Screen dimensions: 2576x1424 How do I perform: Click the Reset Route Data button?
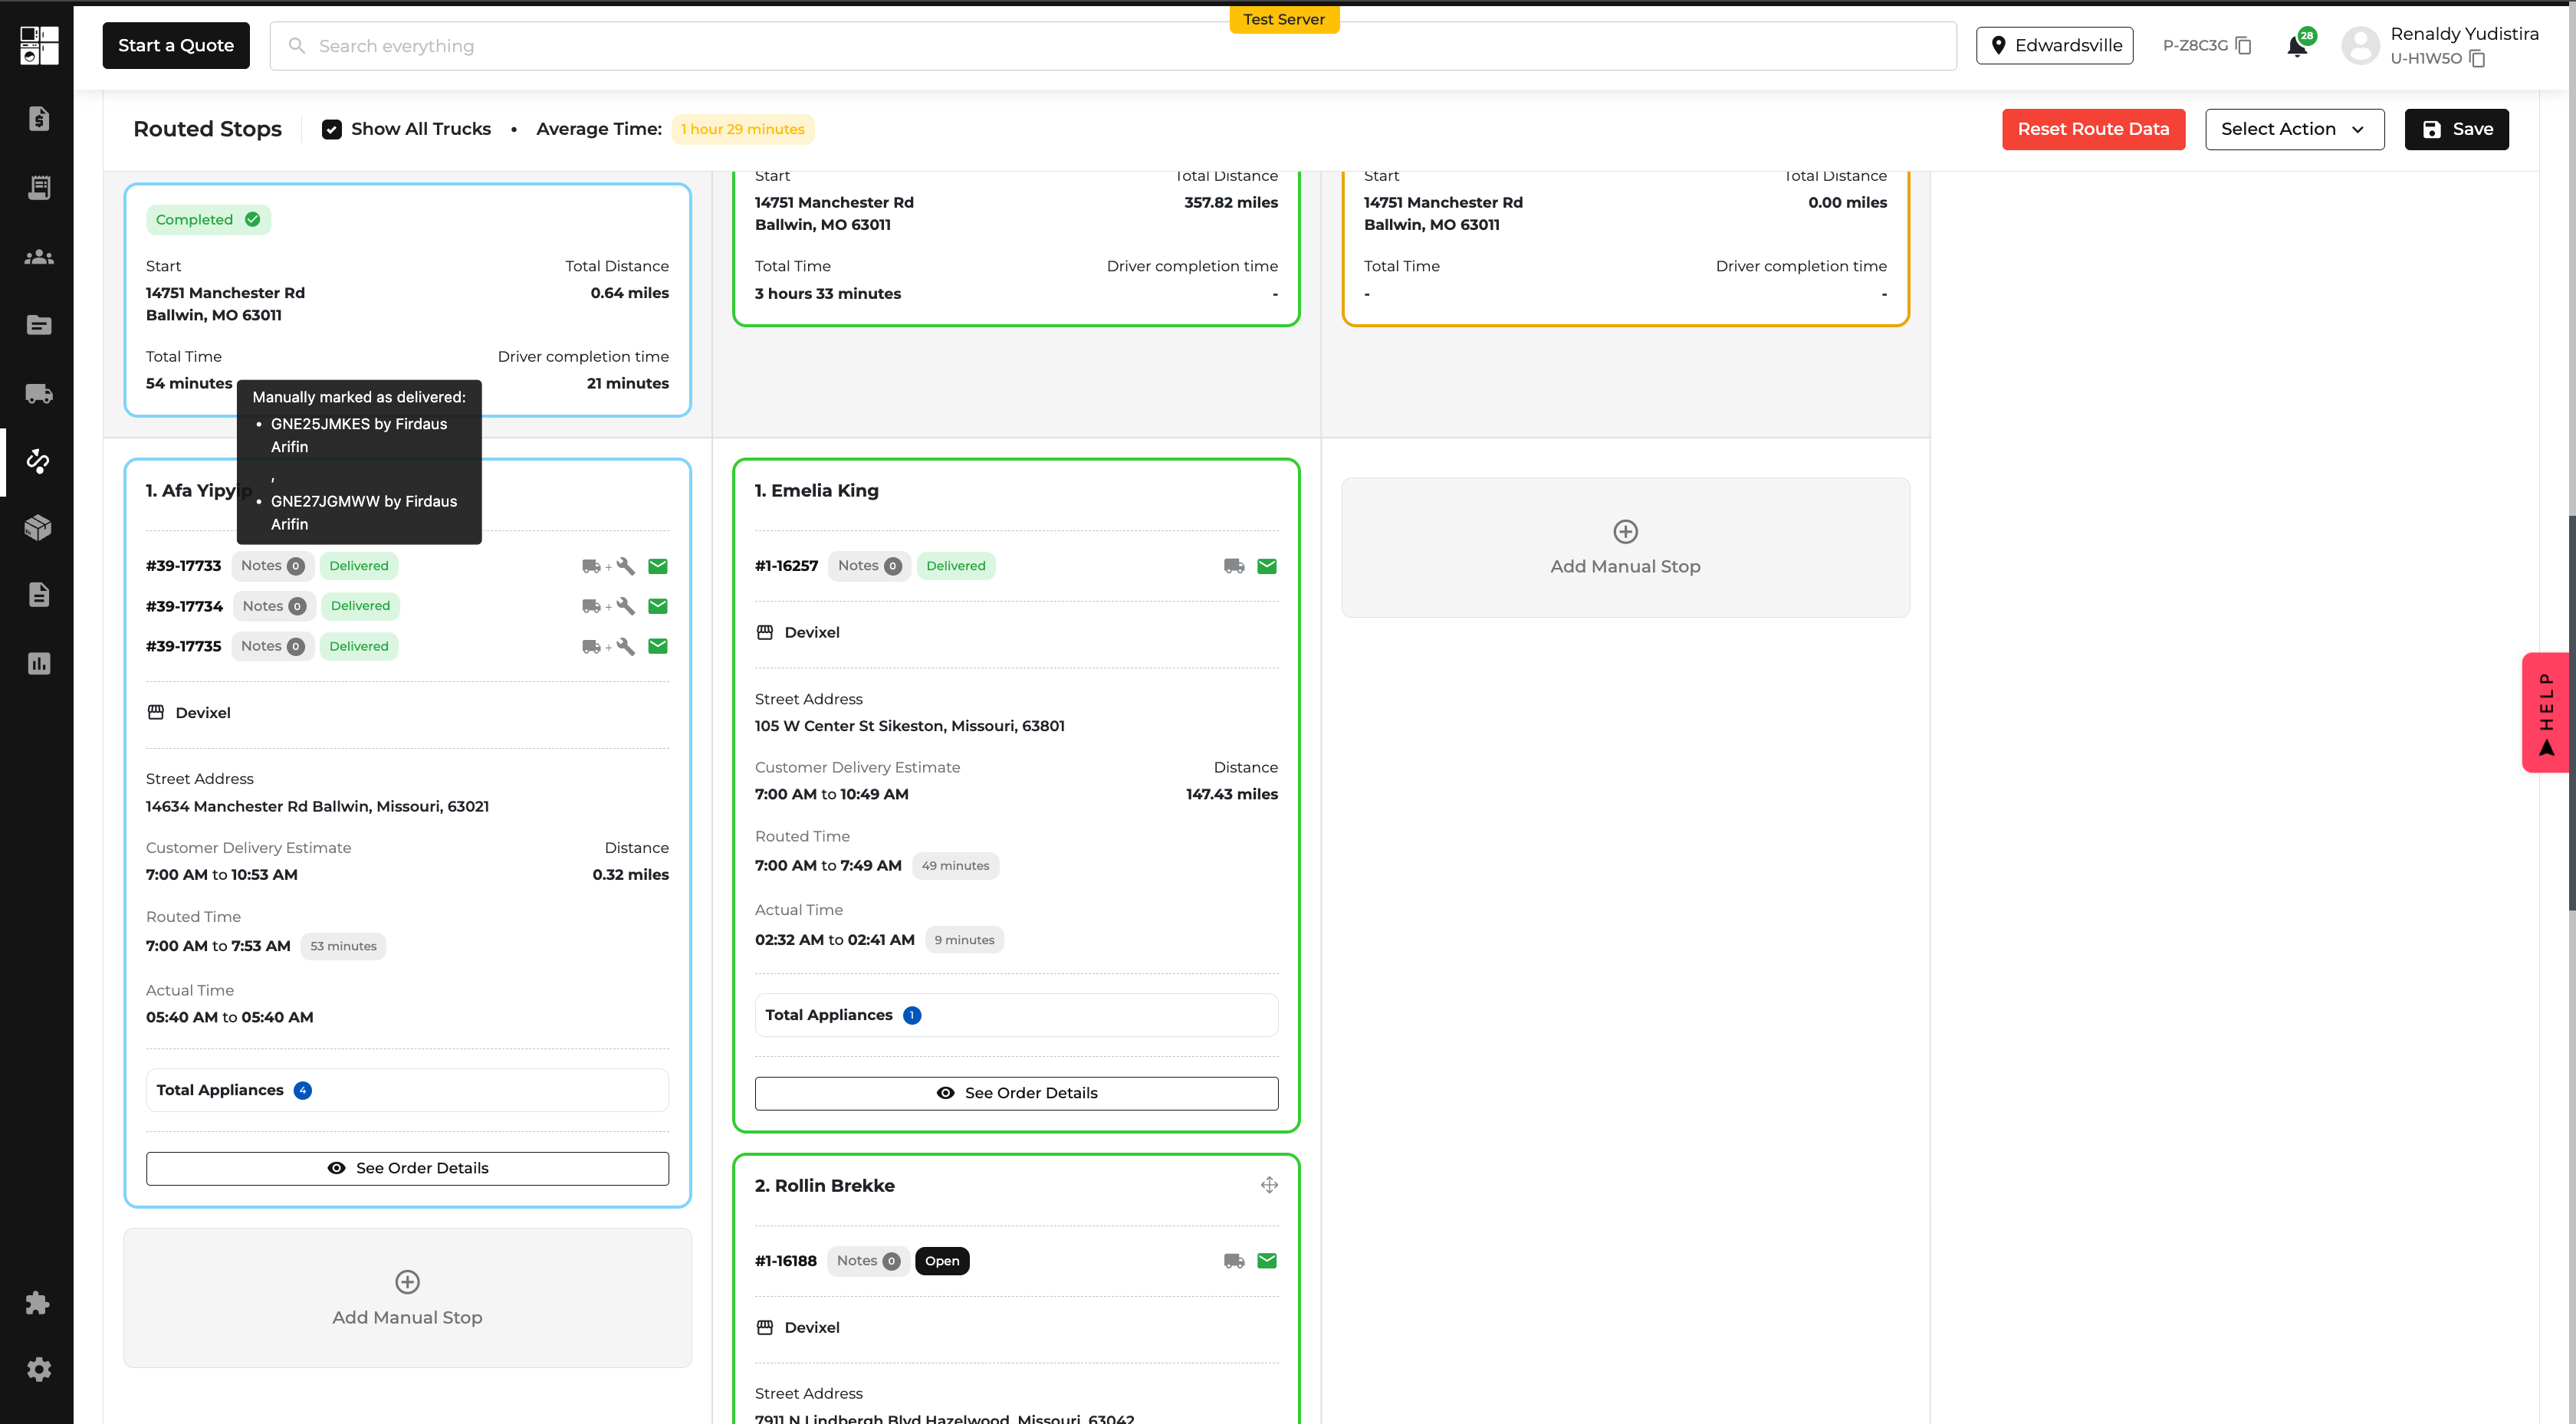[x=2093, y=129]
